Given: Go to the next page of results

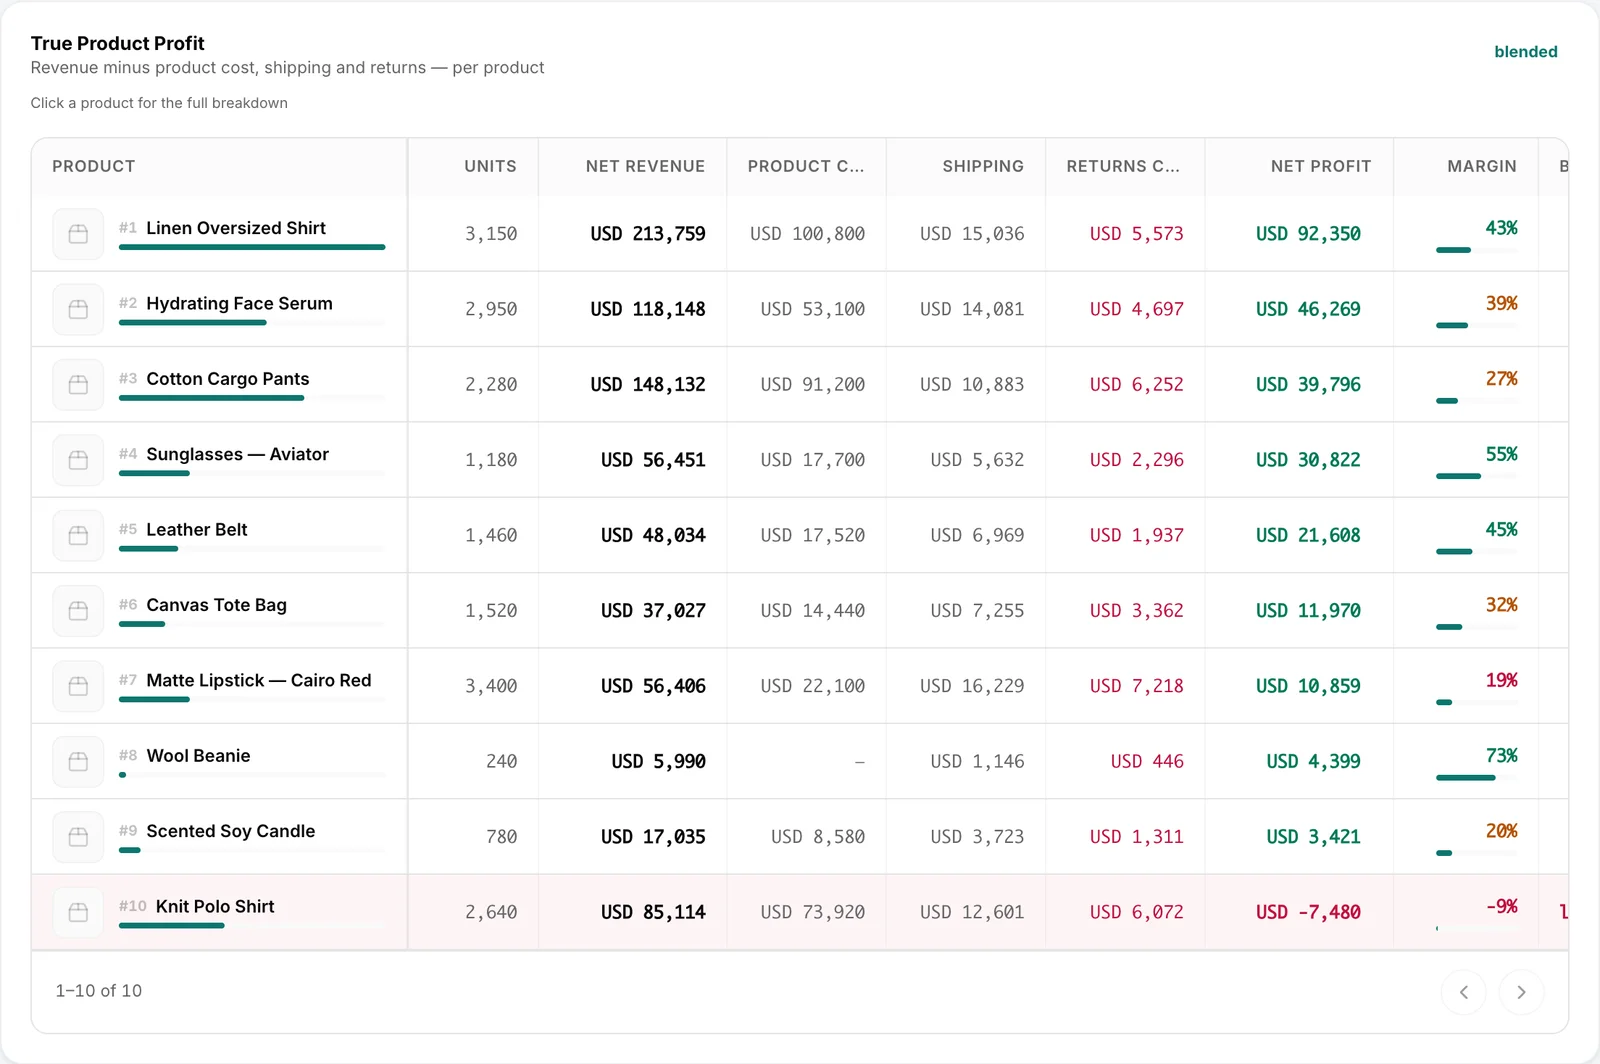Looking at the screenshot, I should [1521, 992].
